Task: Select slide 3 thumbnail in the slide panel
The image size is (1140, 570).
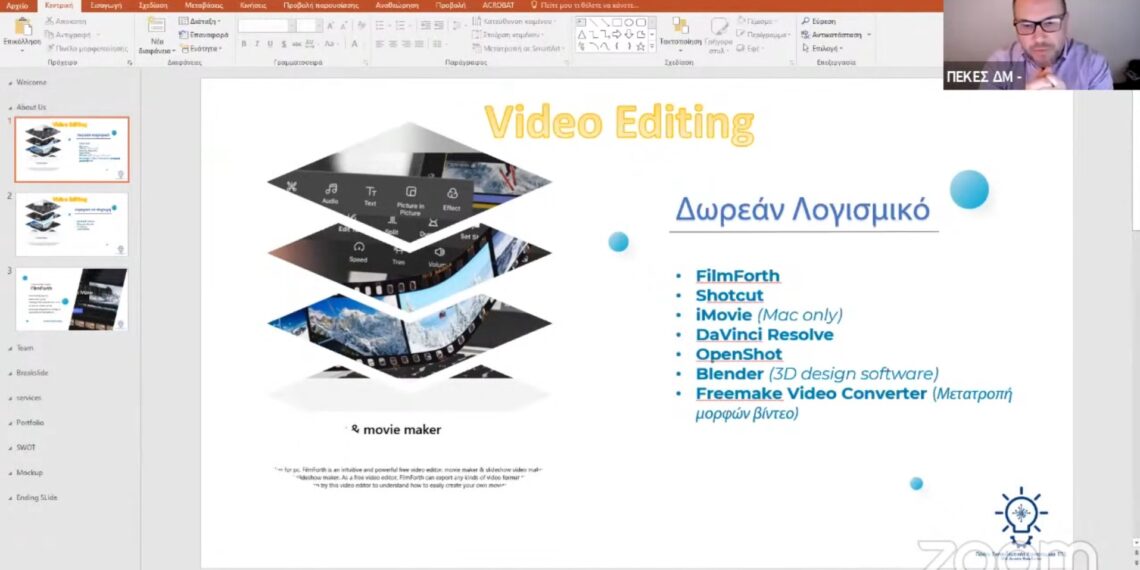Action: [x=71, y=298]
